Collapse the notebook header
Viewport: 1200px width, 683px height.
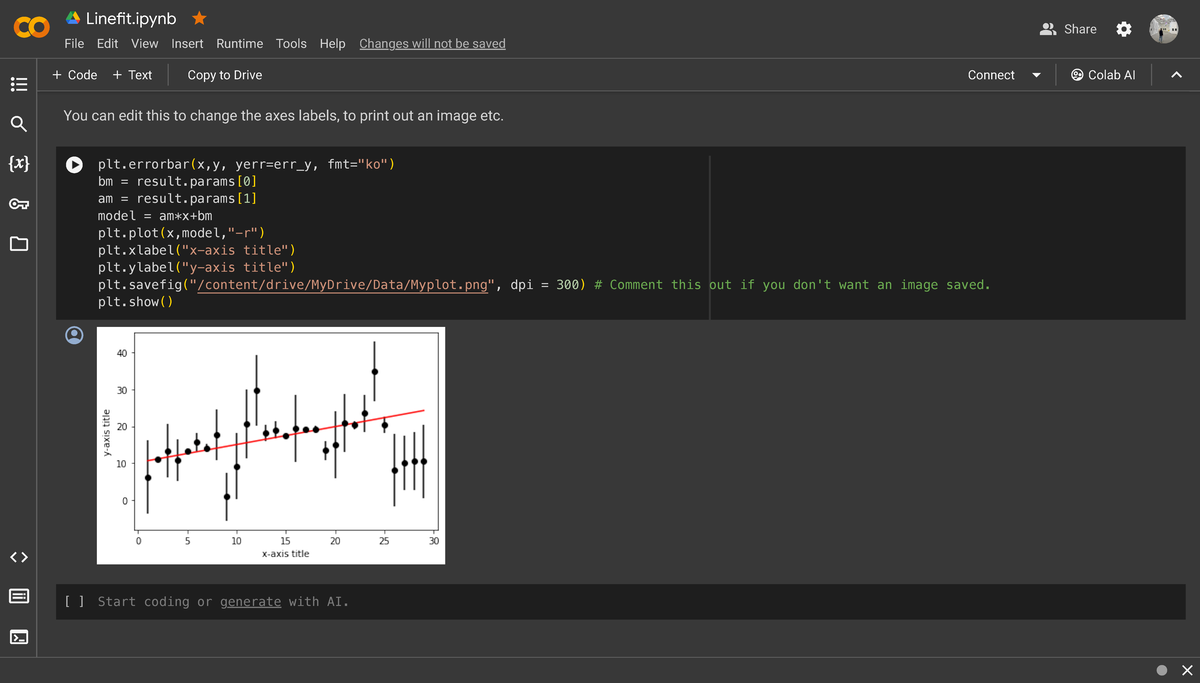(x=1176, y=74)
